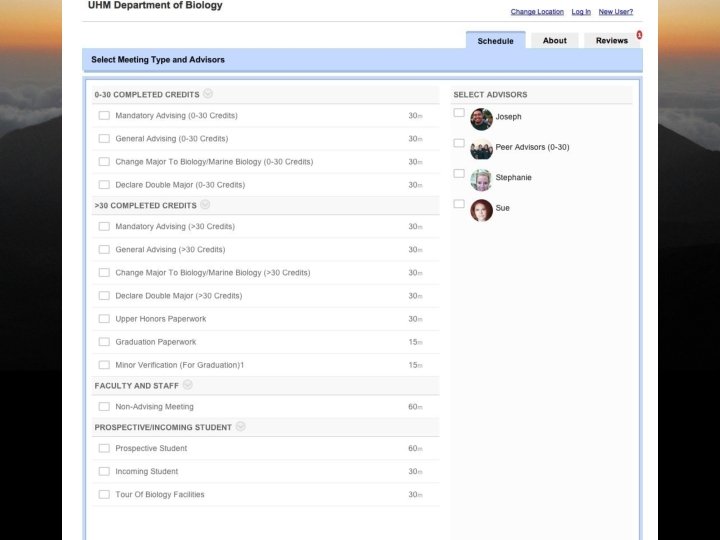Check Upper Honors Paperwork
This screenshot has width=720, height=540.
tap(104, 319)
